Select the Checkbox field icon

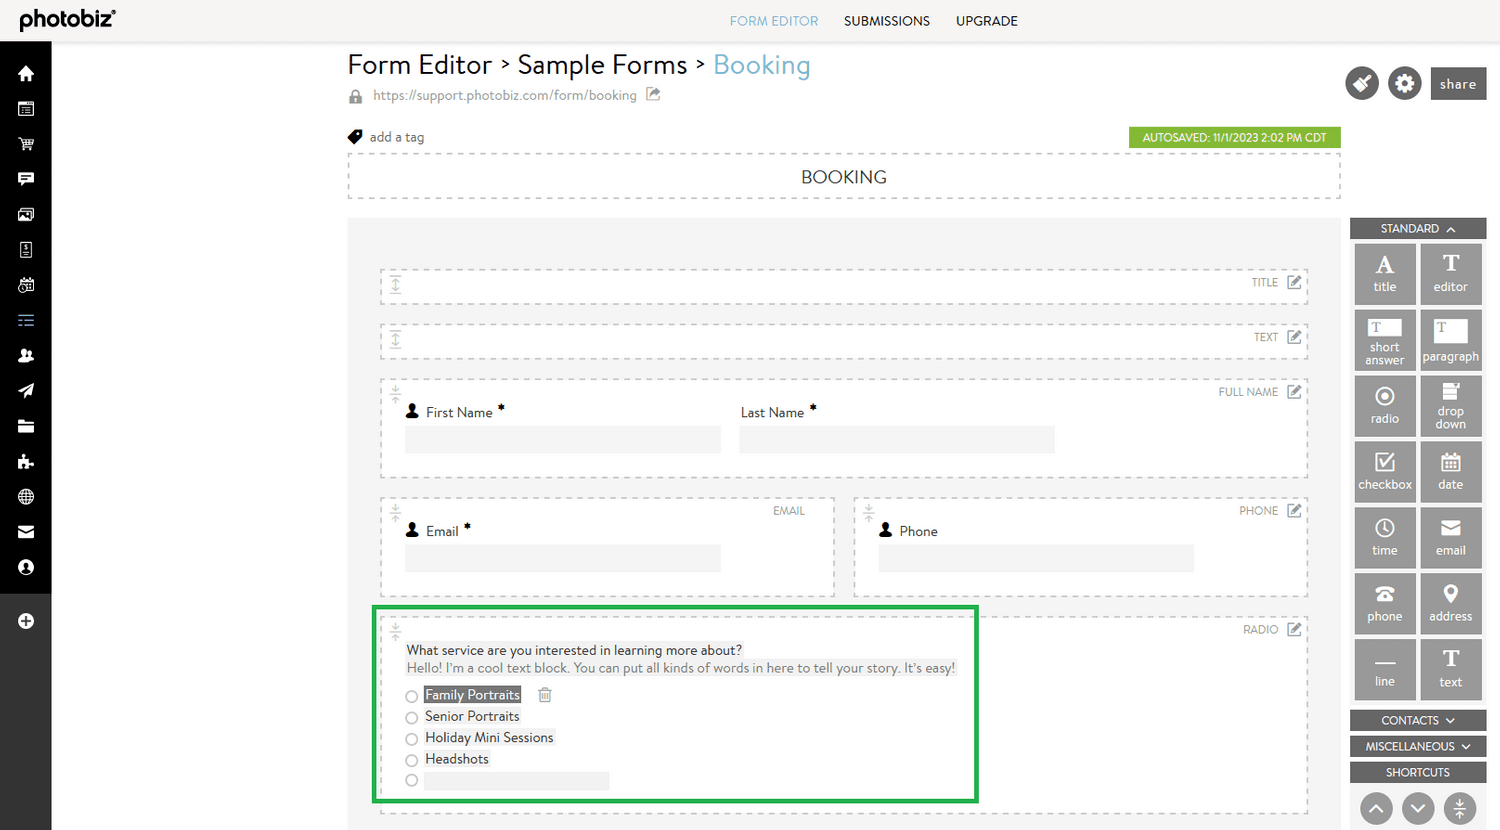coord(1385,471)
